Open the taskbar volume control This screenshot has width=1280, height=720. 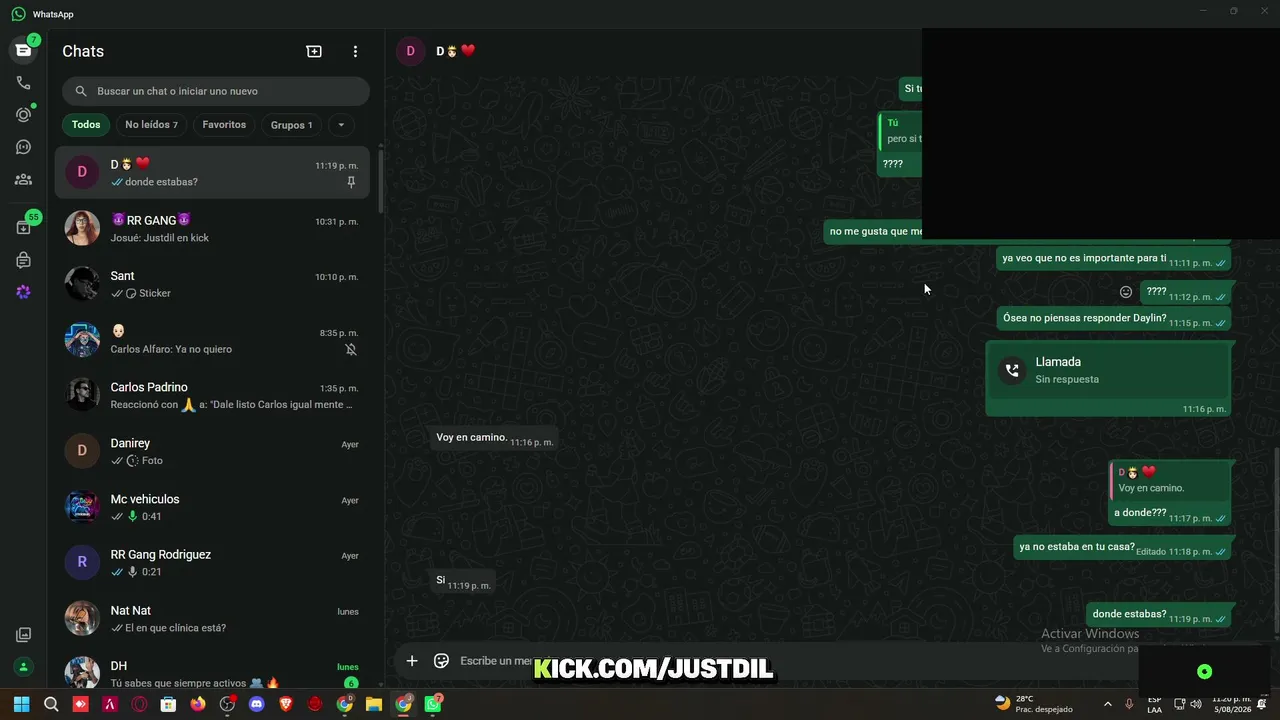[1196, 704]
